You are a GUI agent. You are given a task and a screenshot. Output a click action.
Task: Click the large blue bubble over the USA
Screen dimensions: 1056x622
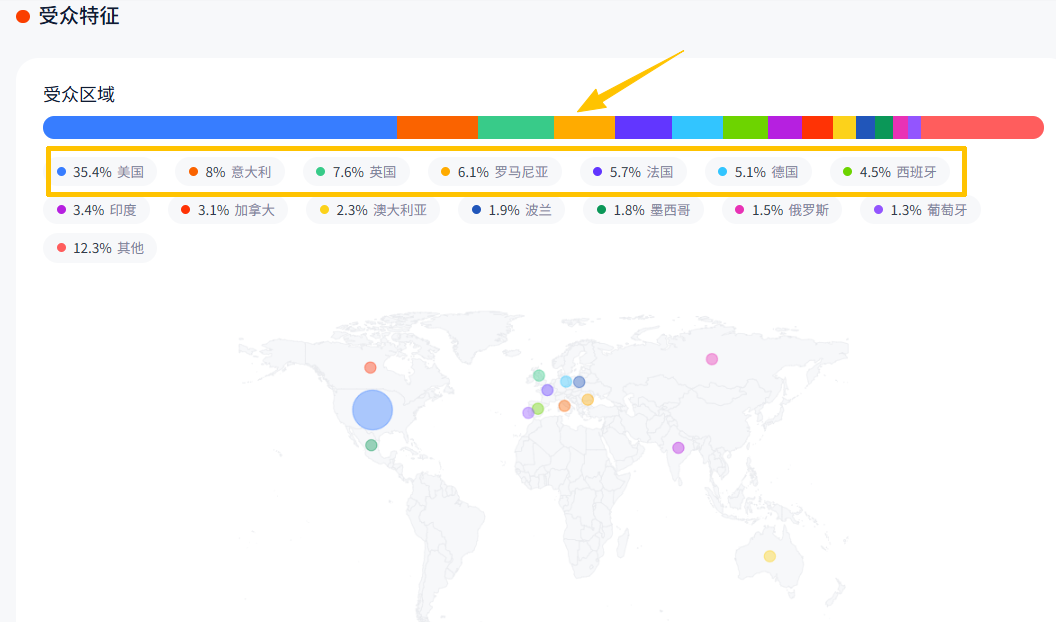tap(373, 409)
